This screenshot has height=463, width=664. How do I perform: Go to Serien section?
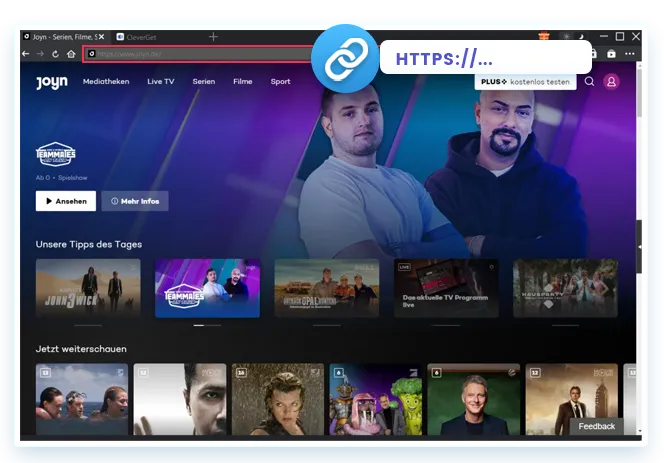pyautogui.click(x=204, y=81)
